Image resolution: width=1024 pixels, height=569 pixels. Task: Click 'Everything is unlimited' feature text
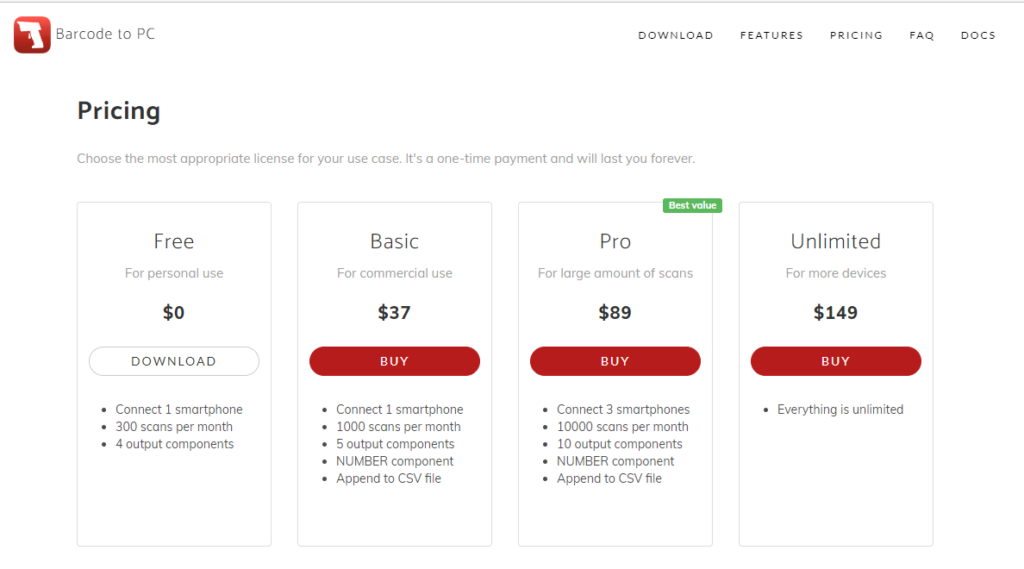point(840,410)
